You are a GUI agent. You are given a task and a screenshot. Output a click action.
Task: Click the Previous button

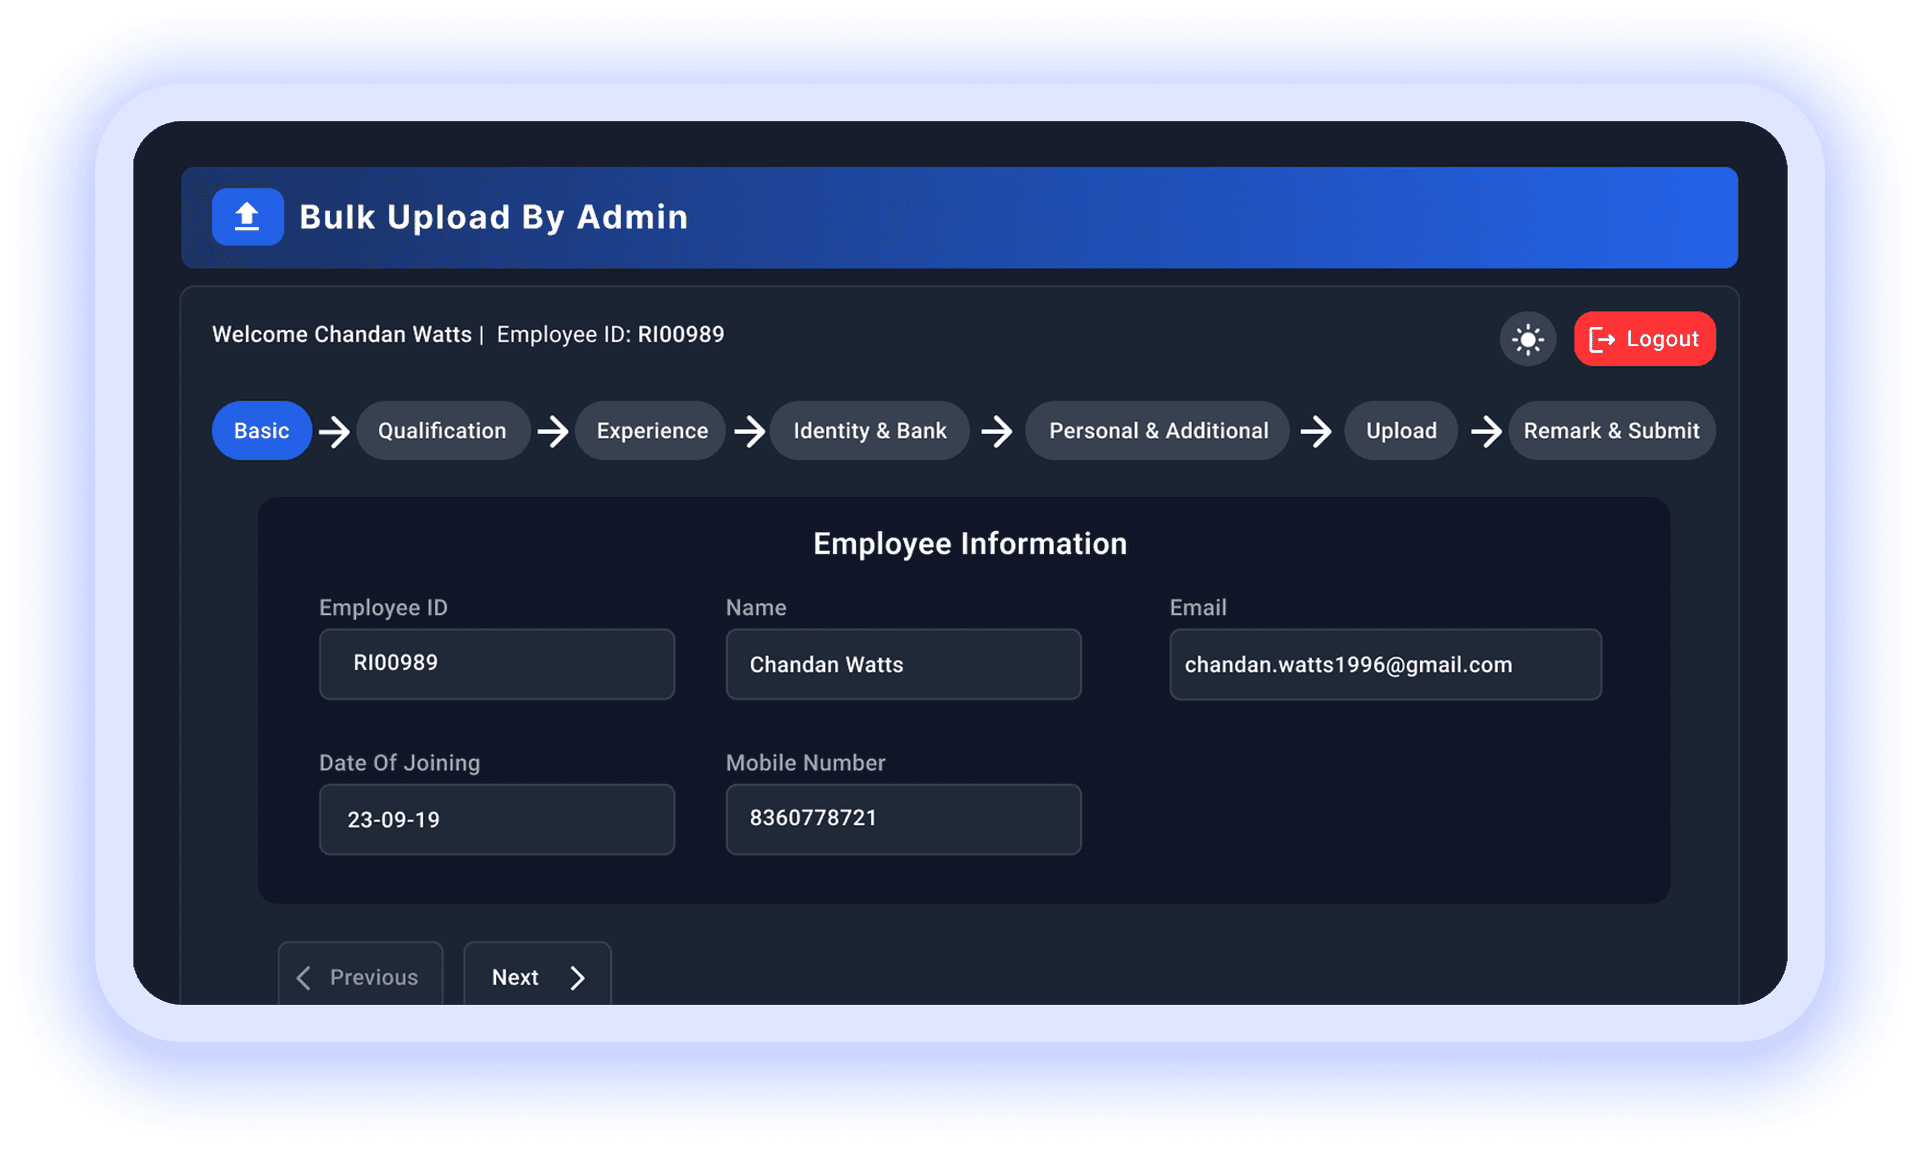(360, 977)
